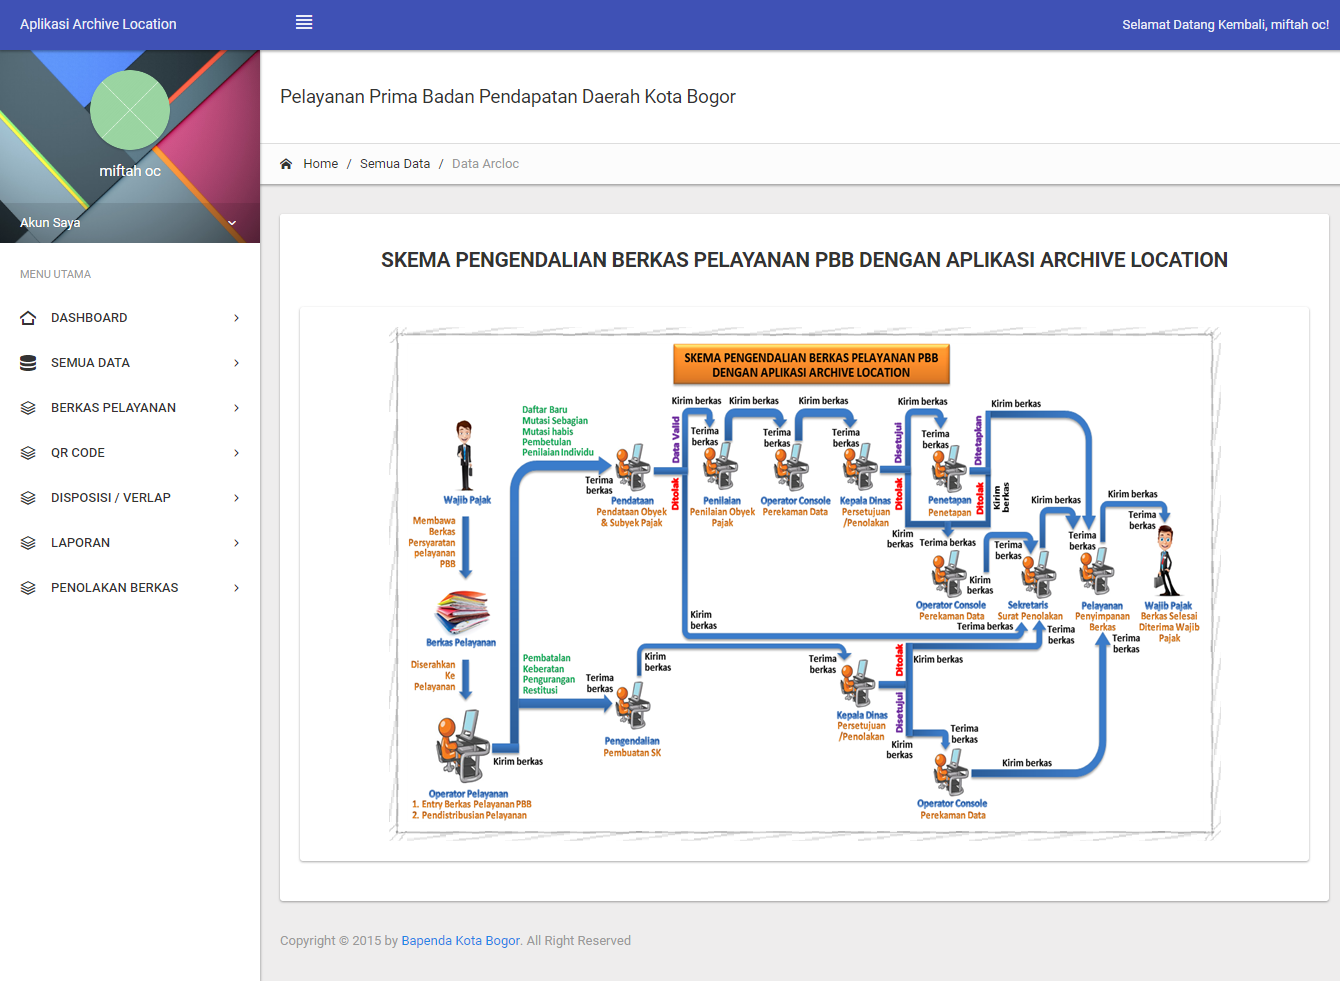This screenshot has width=1340, height=981.
Task: Open the Penolakan Berkas menu item
Action: [114, 588]
